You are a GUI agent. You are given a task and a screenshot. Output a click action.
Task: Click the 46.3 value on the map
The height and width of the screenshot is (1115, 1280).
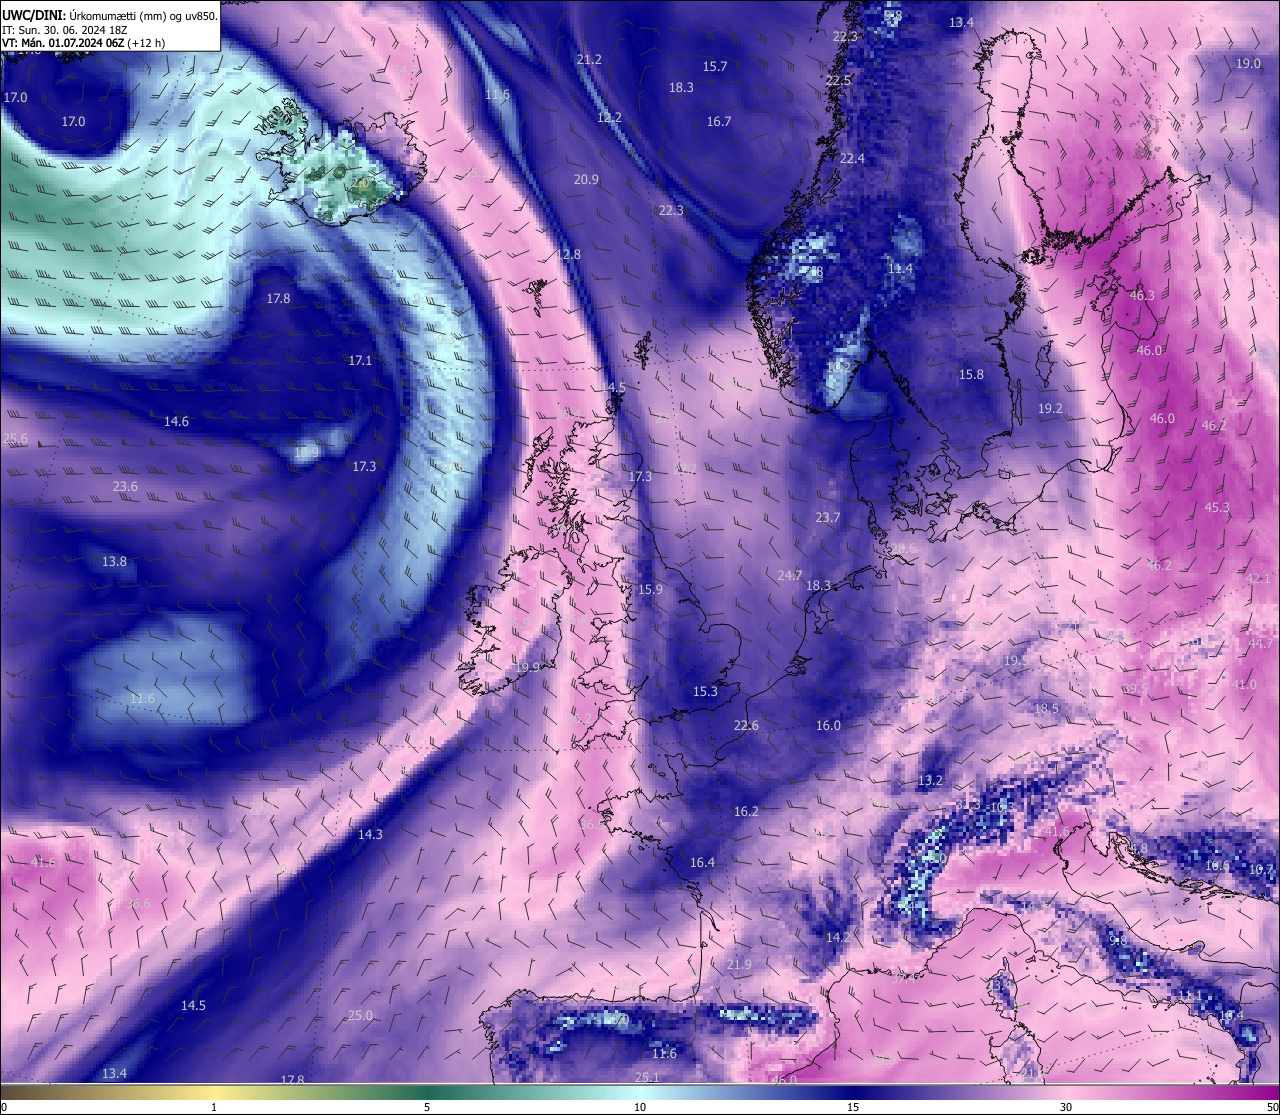click(1142, 295)
